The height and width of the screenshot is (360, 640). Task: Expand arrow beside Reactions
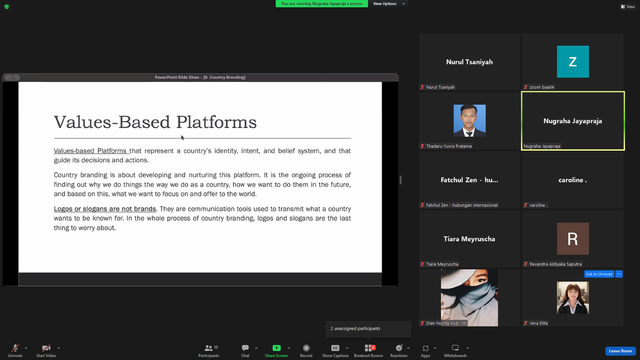408,348
